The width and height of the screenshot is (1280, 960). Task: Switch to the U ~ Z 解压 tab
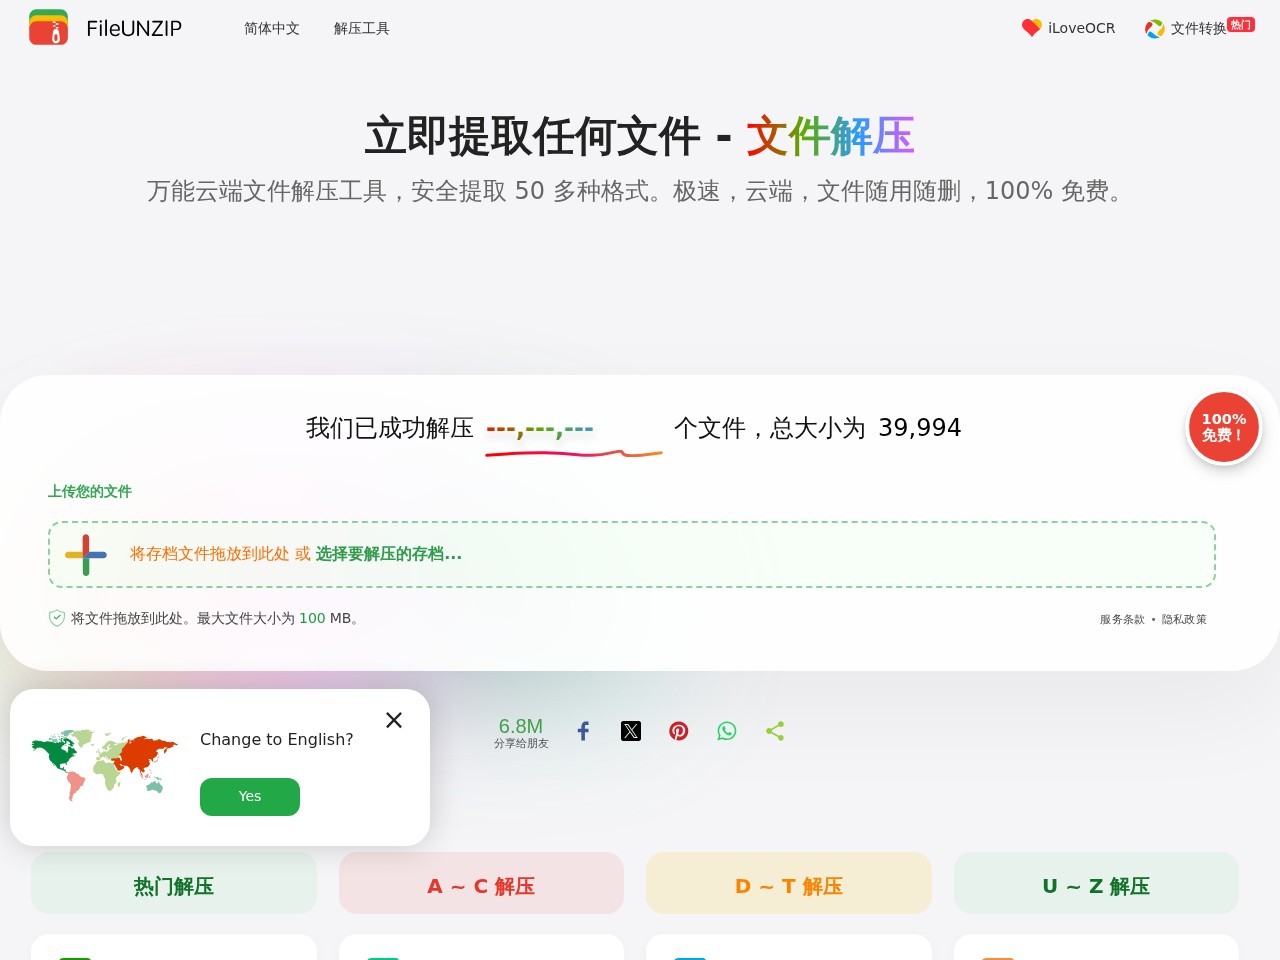1096,883
